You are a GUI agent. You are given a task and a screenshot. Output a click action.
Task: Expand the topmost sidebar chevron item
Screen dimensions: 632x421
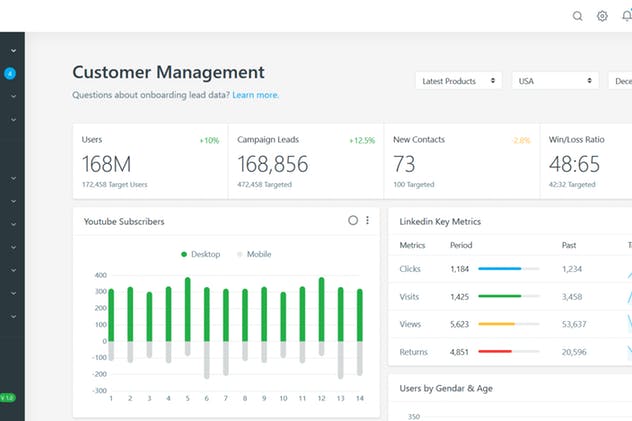pos(13,49)
